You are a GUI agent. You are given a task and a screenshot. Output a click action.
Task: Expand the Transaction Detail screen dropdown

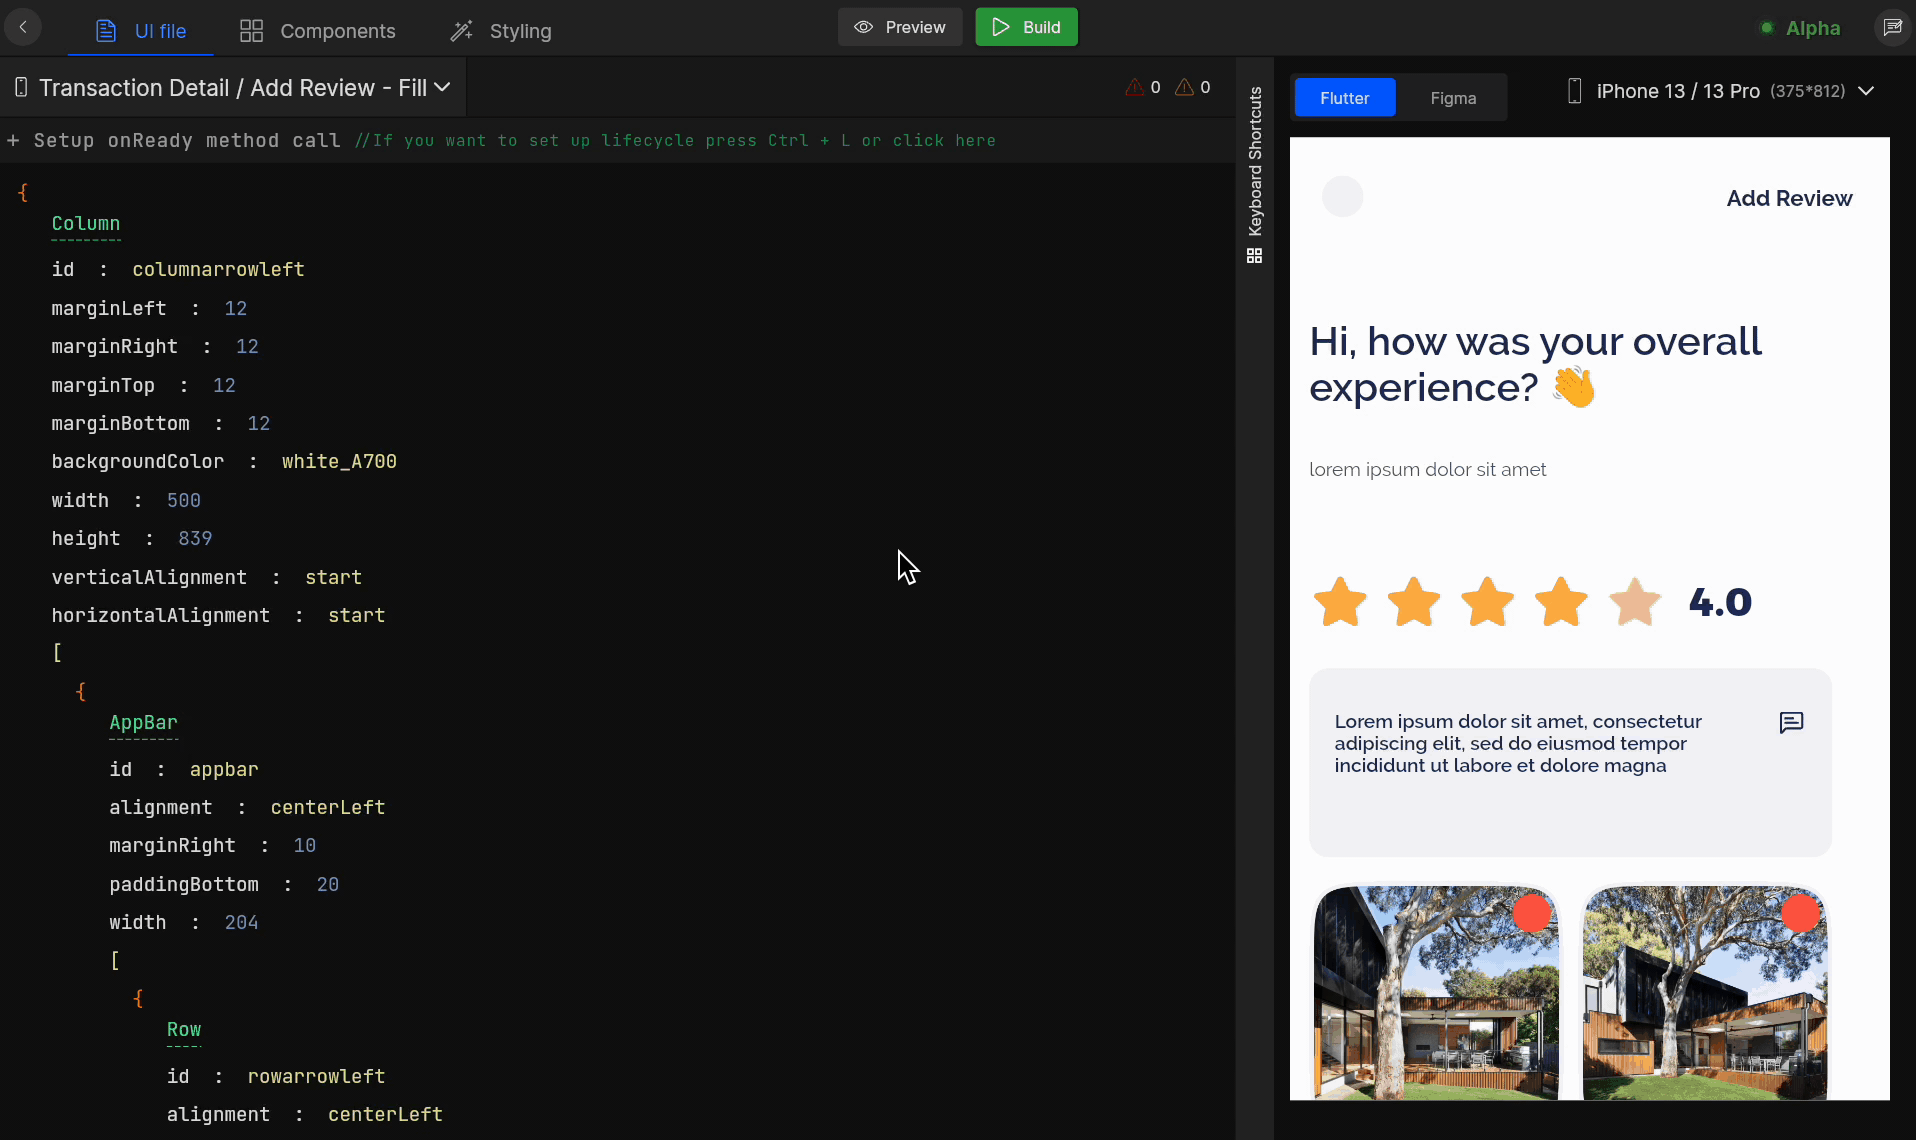[x=233, y=88]
